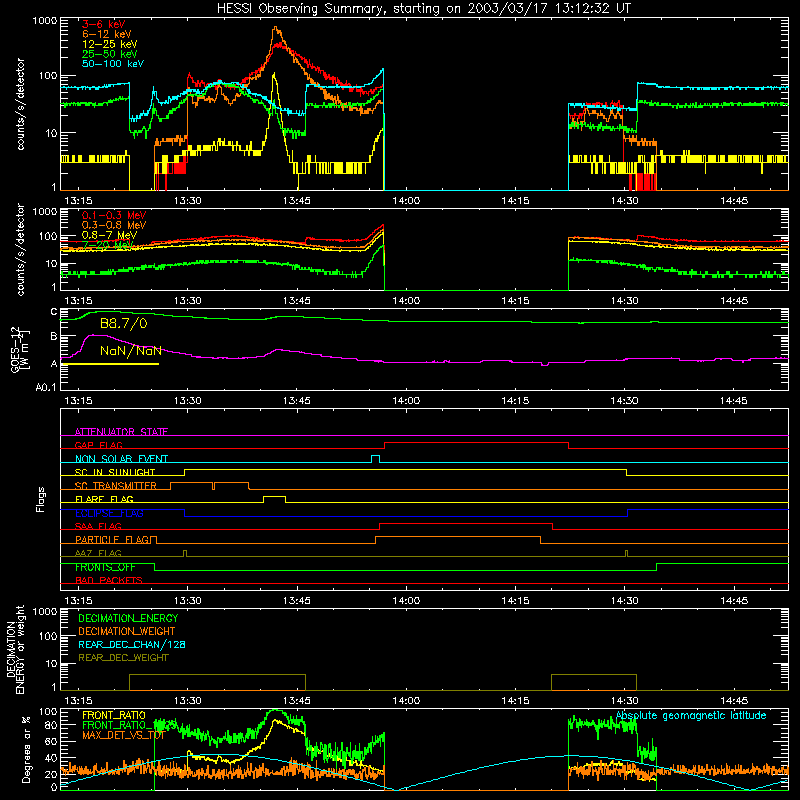Click the cyan 50-100 keV legend label
This screenshot has width=800, height=800.
point(113,64)
